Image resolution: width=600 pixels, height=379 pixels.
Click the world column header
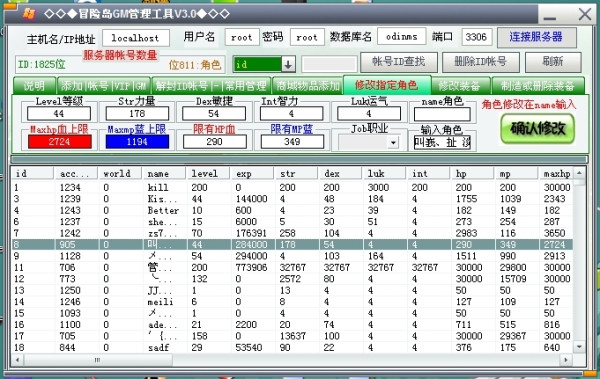coord(119,173)
